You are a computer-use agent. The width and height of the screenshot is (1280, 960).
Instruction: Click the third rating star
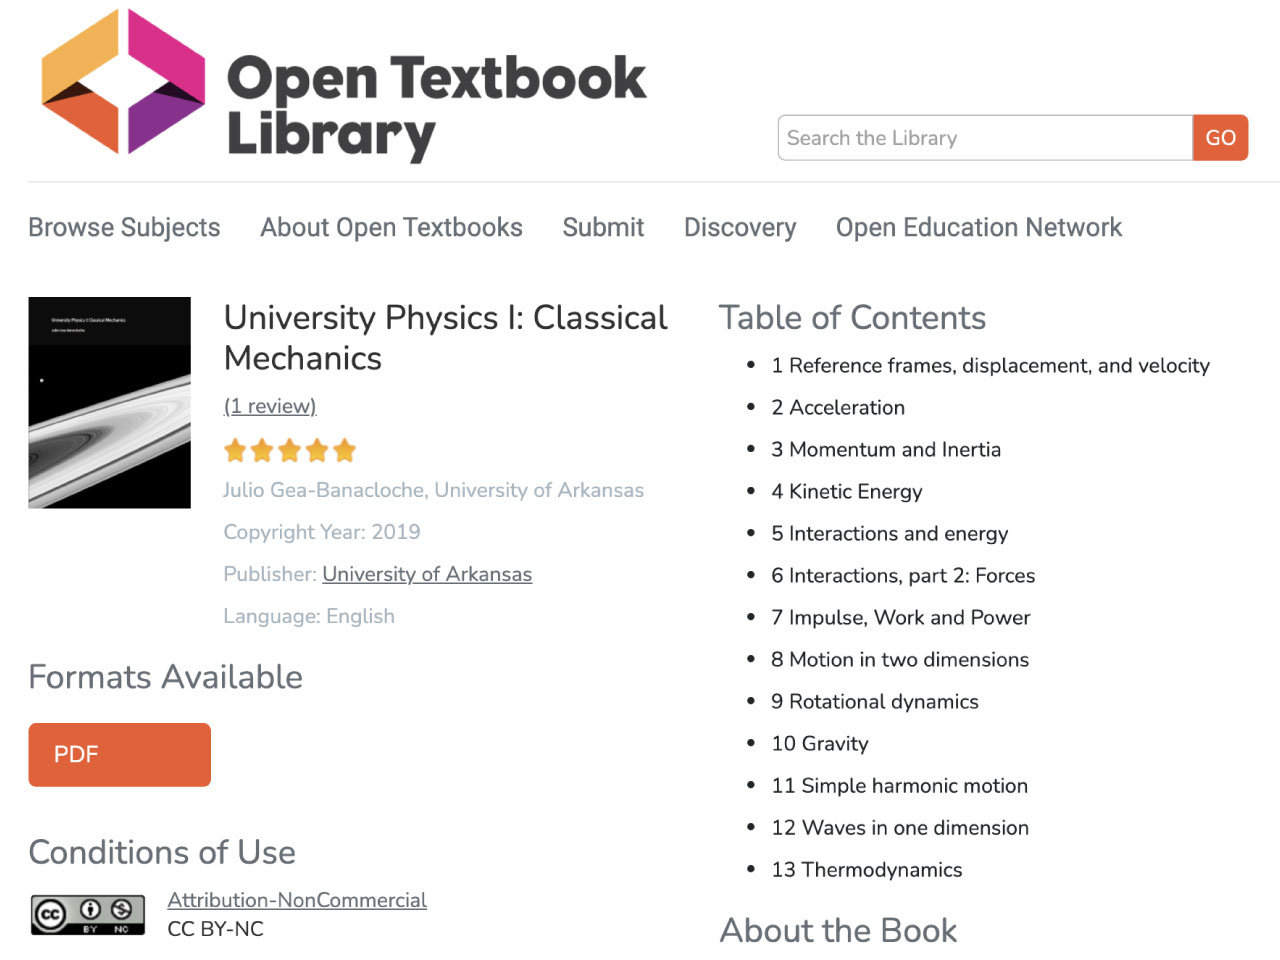coord(290,450)
